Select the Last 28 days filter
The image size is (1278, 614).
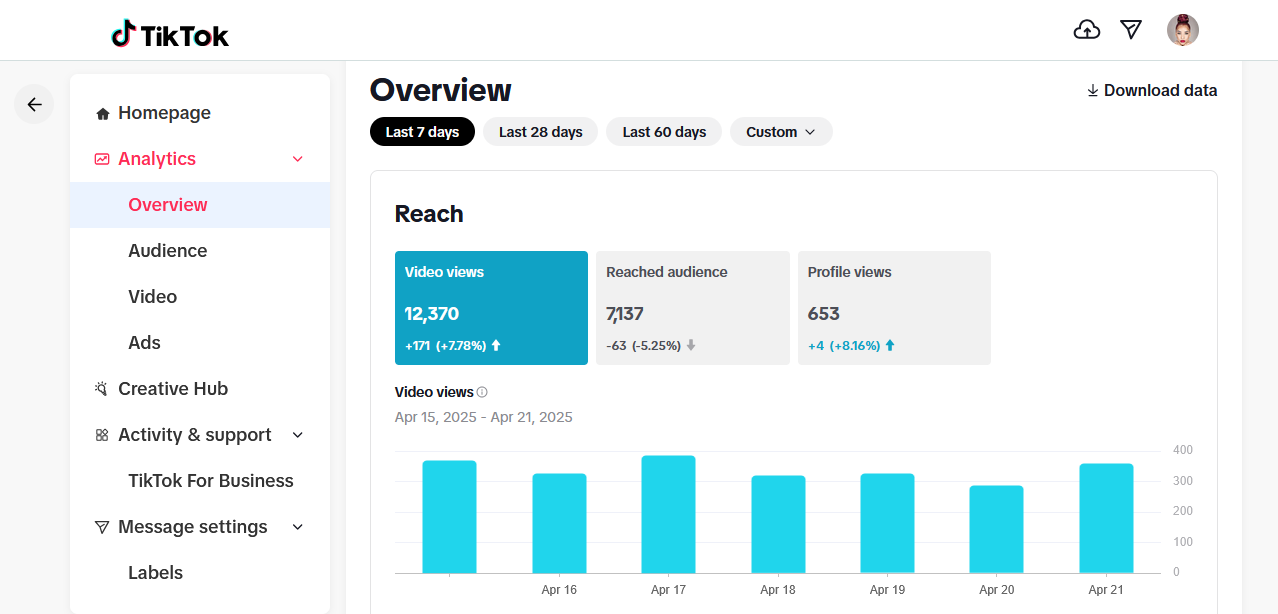pos(541,132)
